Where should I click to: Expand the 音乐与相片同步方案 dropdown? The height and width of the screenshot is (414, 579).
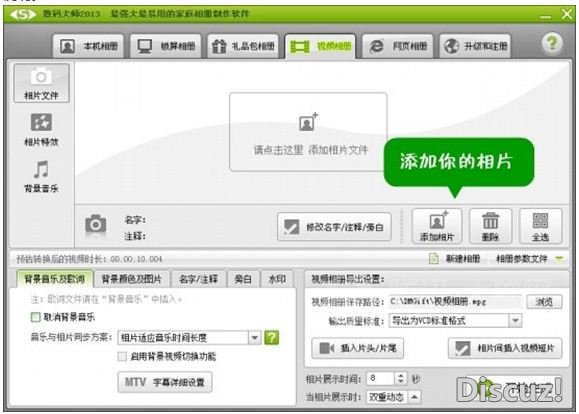(x=254, y=338)
